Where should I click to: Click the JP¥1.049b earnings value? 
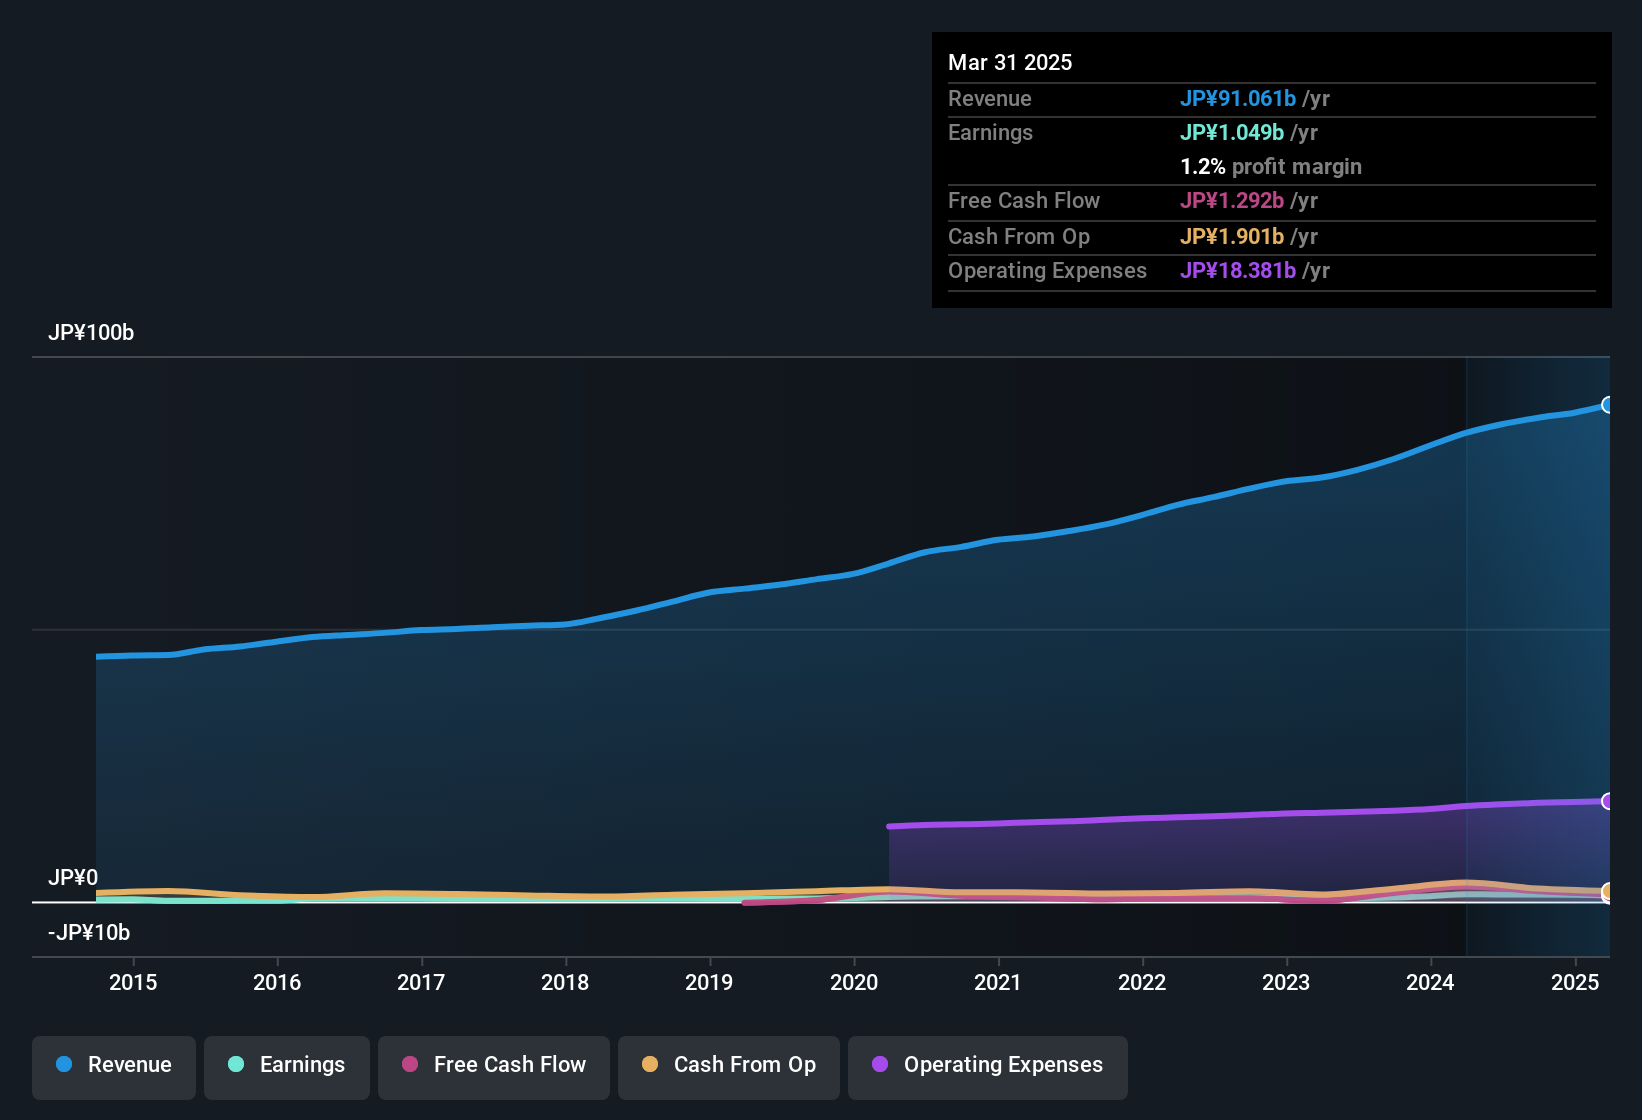[1232, 132]
